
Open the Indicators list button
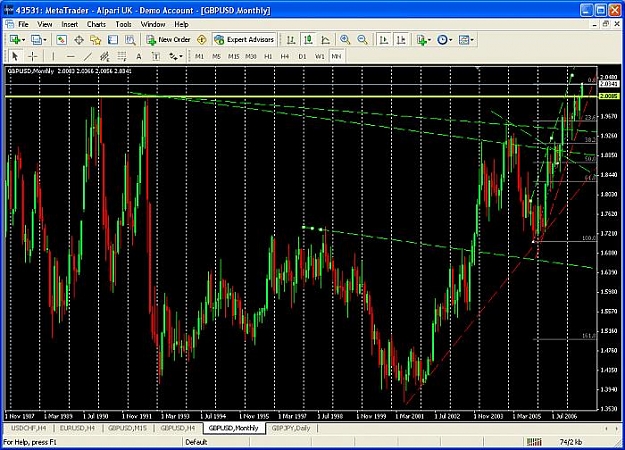coord(421,40)
